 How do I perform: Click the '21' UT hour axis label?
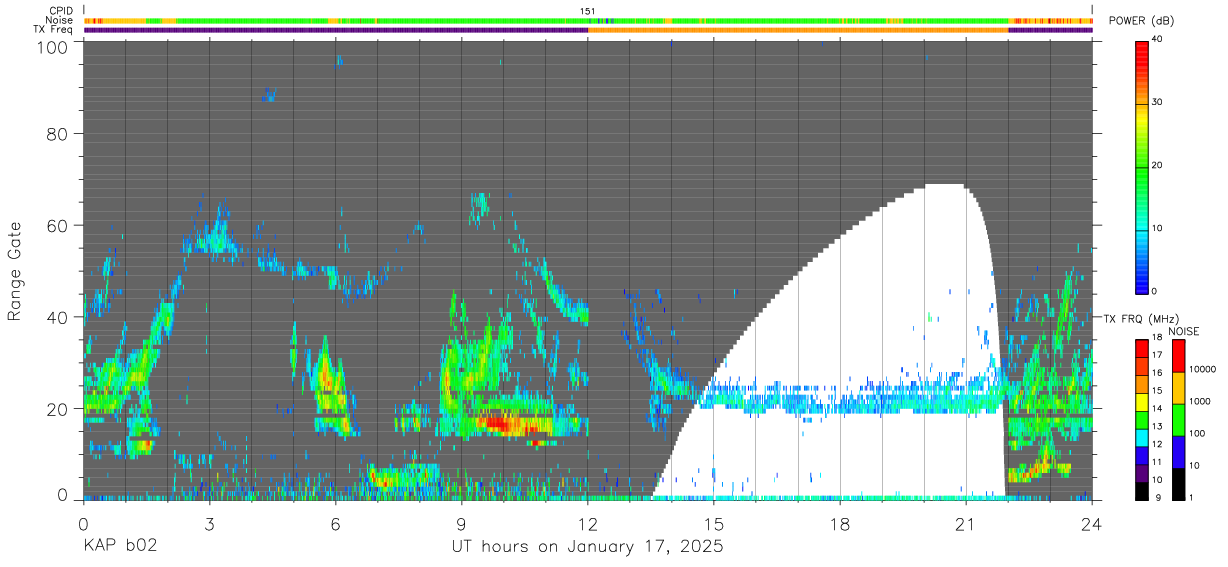(966, 523)
